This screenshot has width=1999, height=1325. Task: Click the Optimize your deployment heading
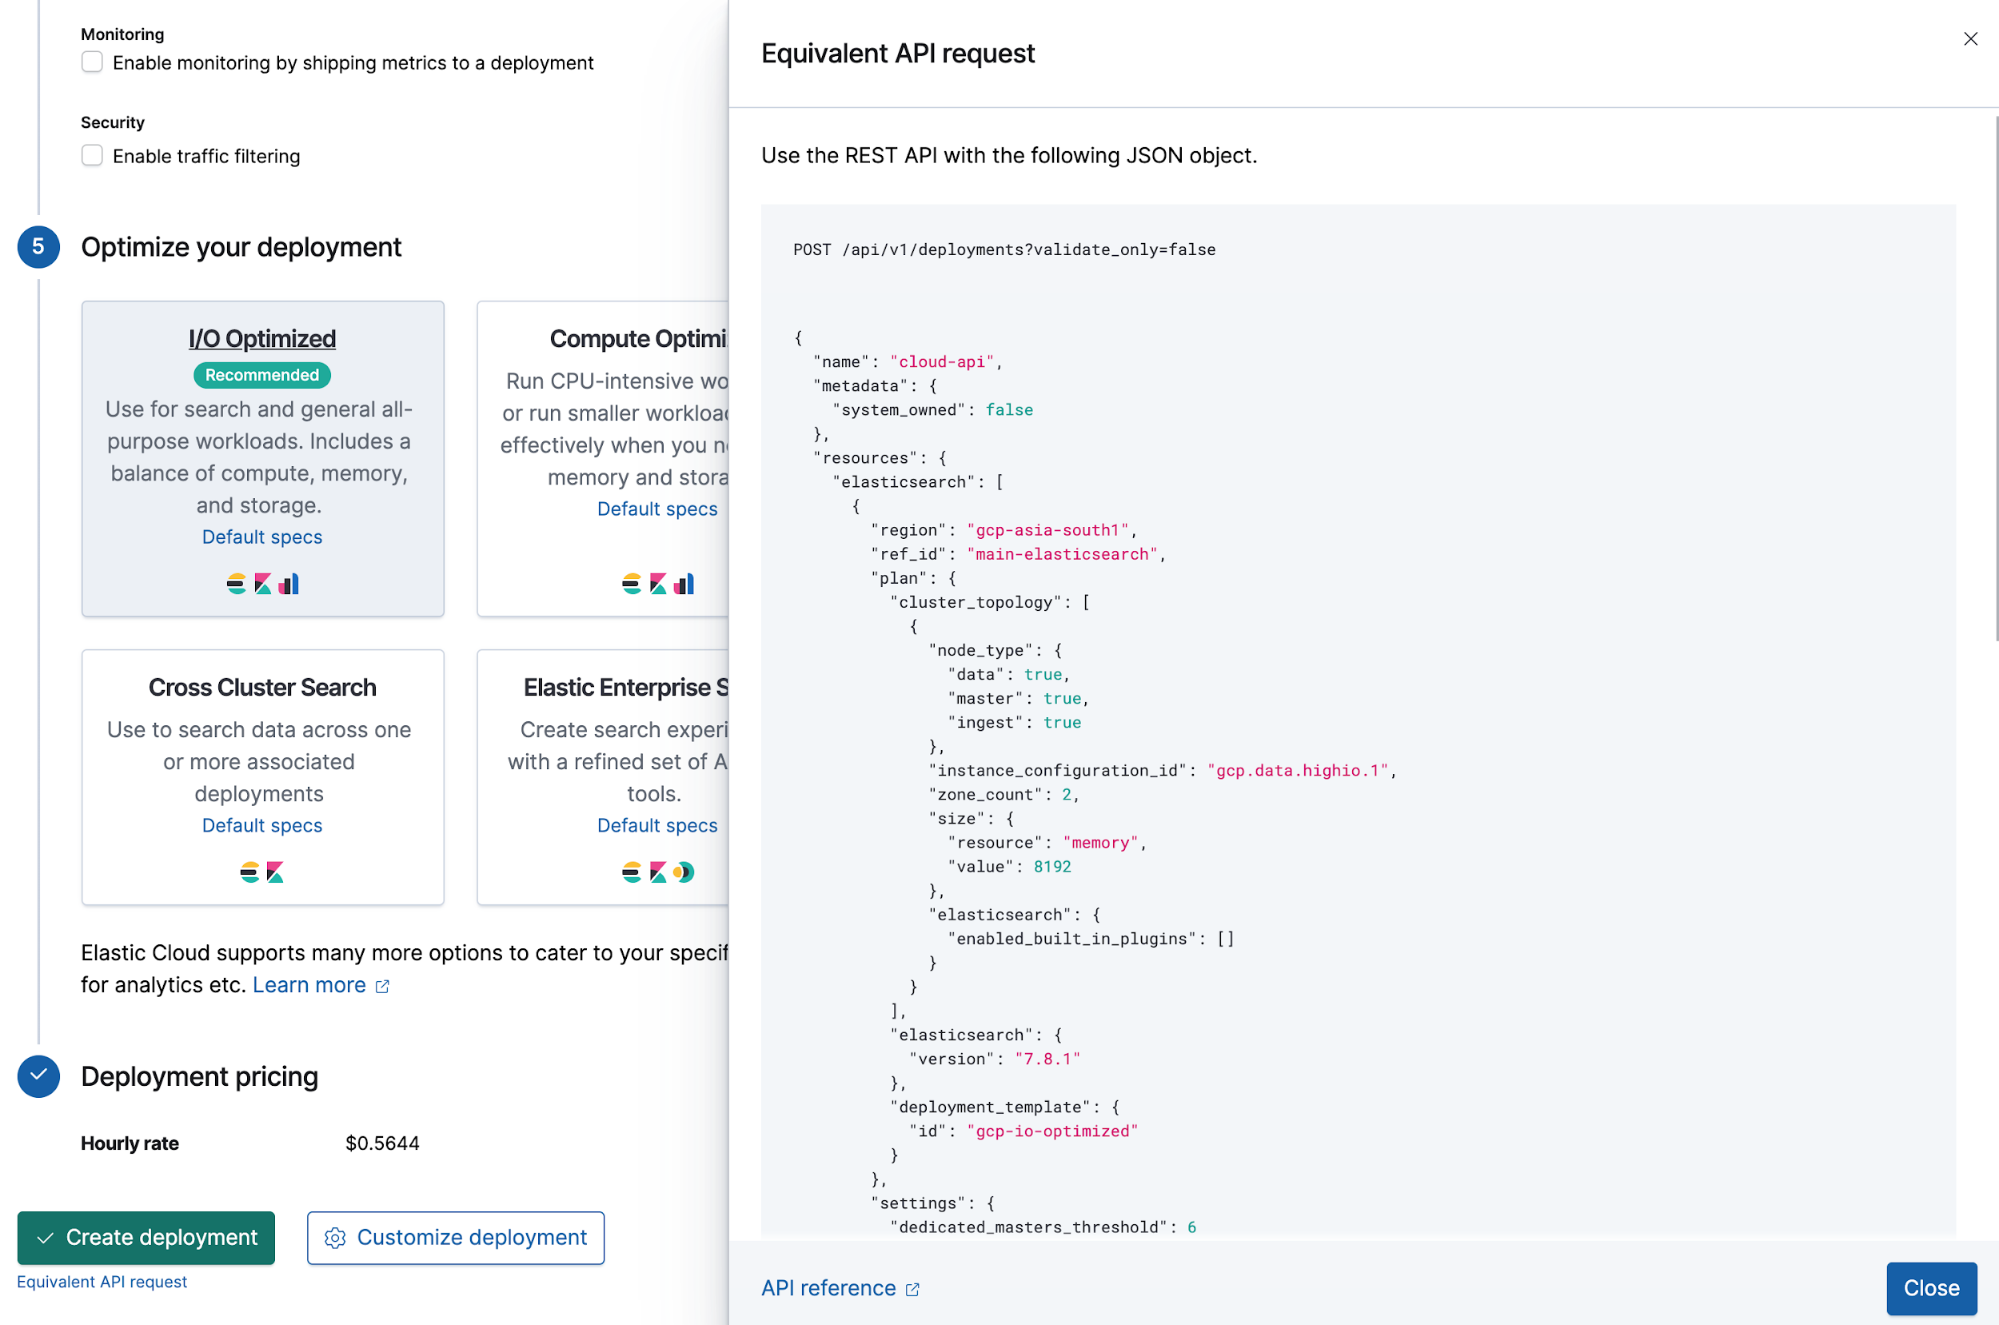(x=241, y=247)
